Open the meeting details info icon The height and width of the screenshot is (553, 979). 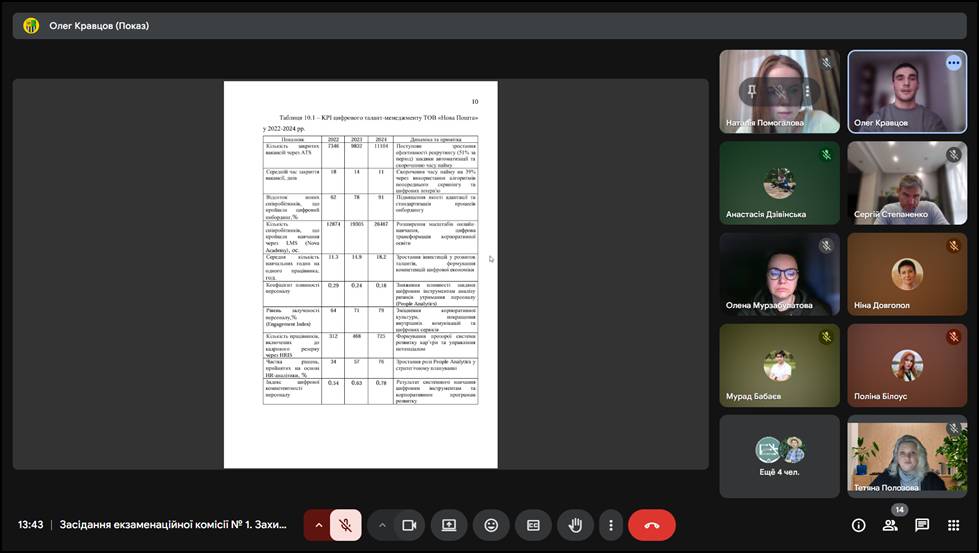858,525
